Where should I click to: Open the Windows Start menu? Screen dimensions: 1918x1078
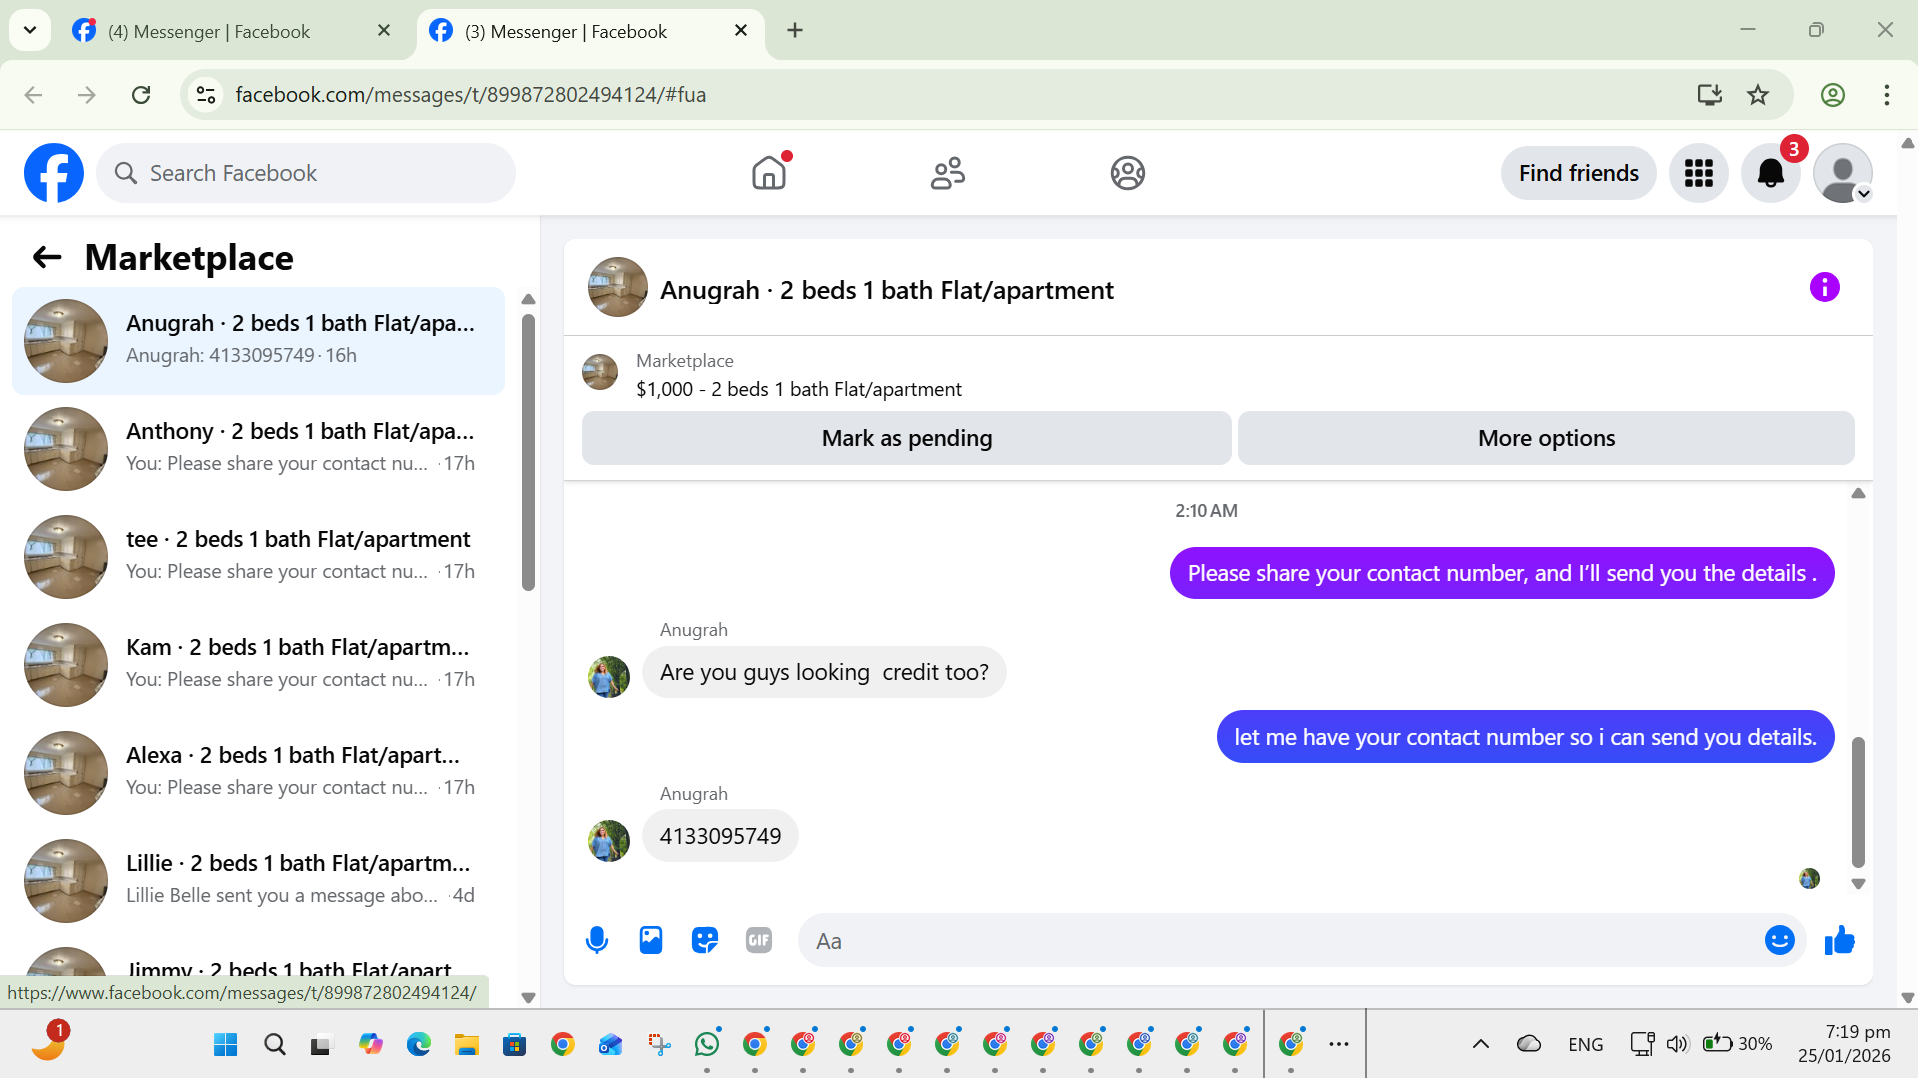click(226, 1045)
